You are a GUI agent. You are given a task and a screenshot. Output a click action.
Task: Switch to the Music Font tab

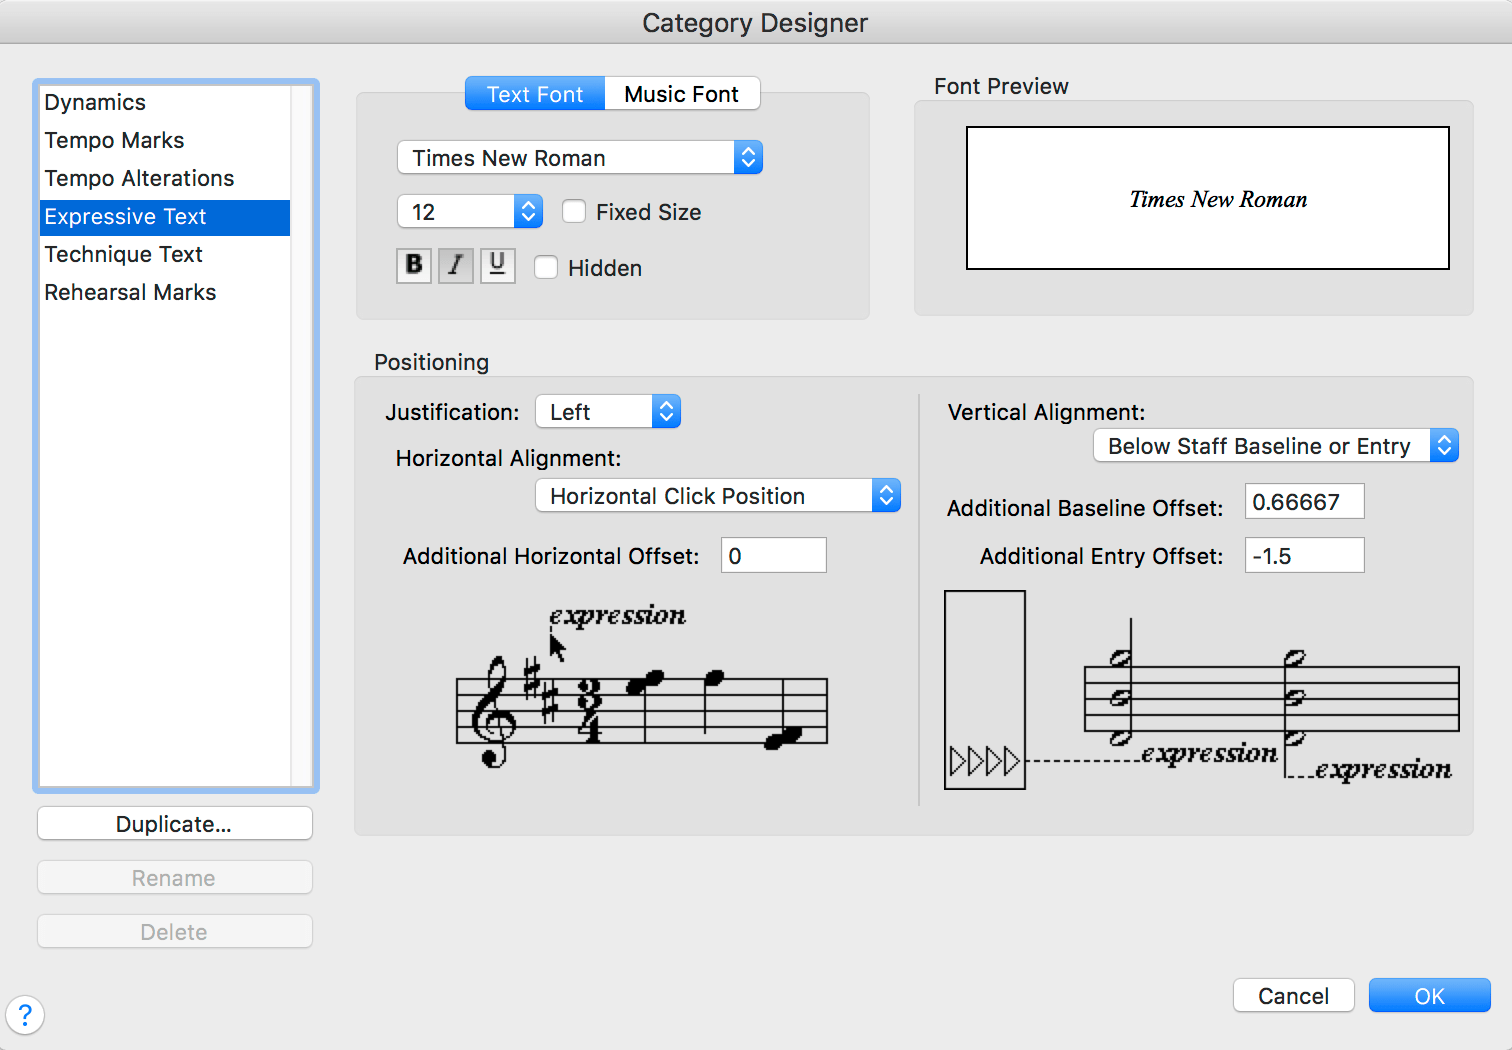pyautogui.click(x=682, y=93)
